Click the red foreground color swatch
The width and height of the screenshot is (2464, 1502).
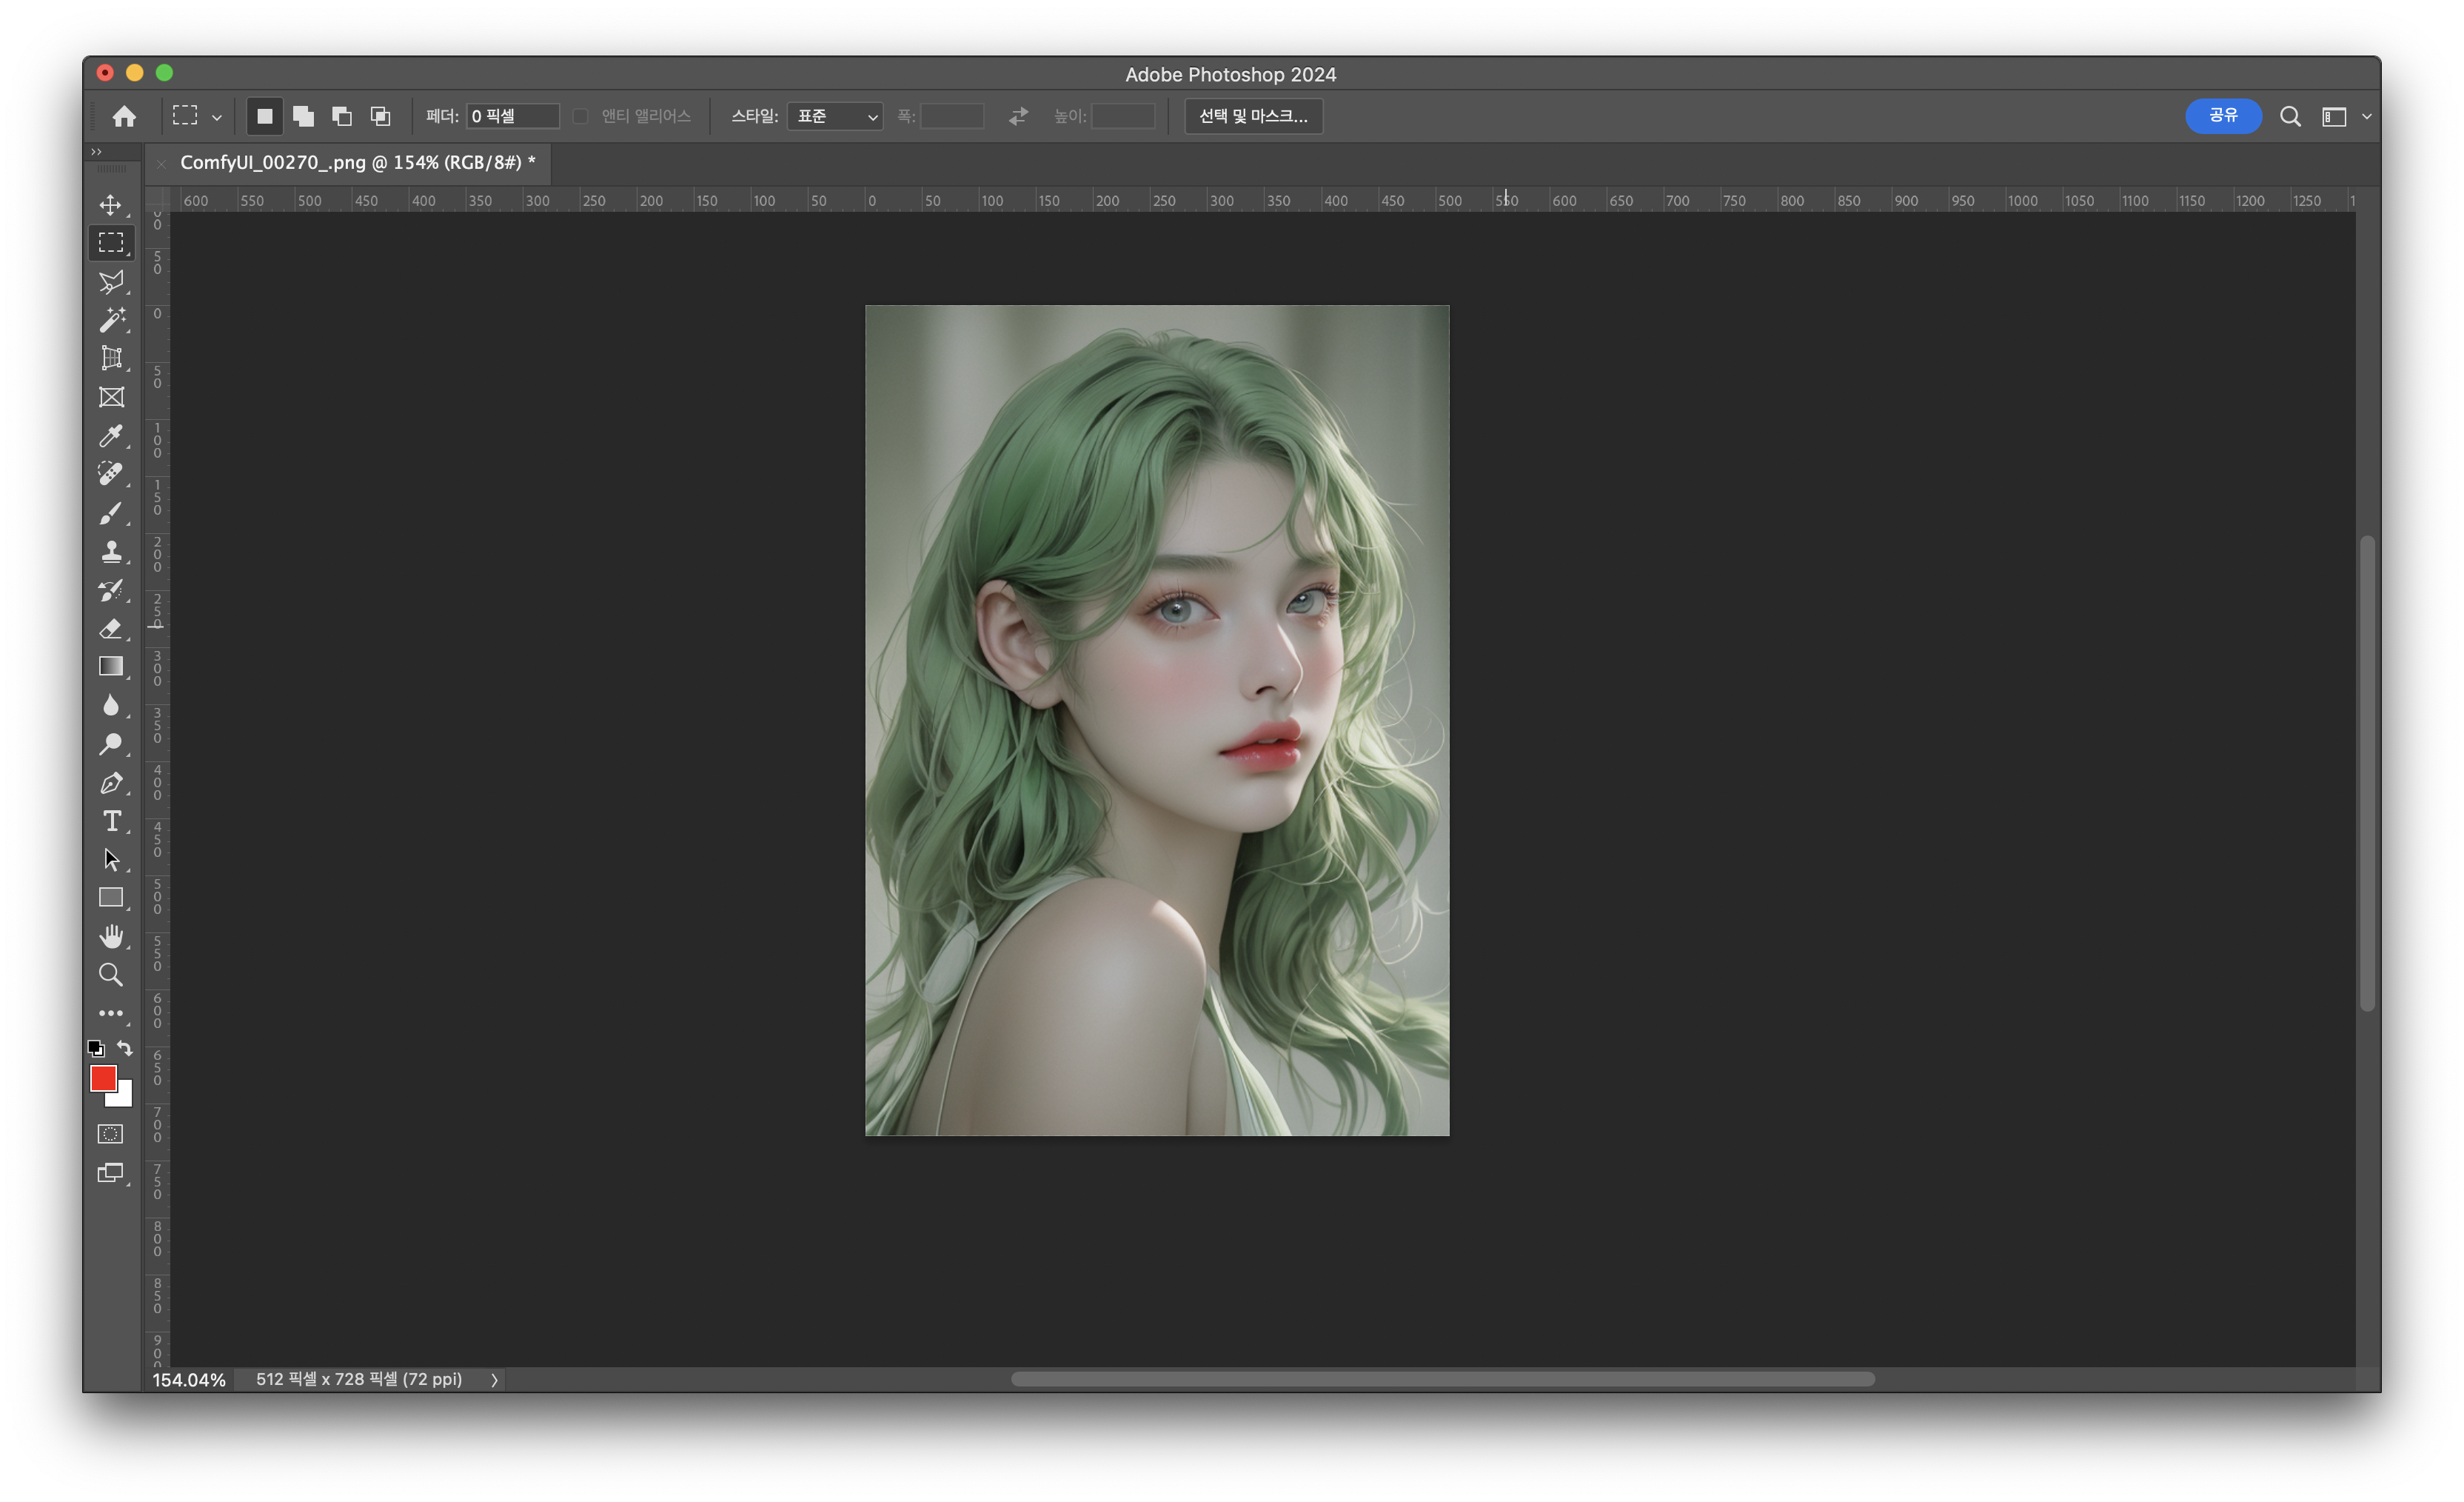[102, 1077]
